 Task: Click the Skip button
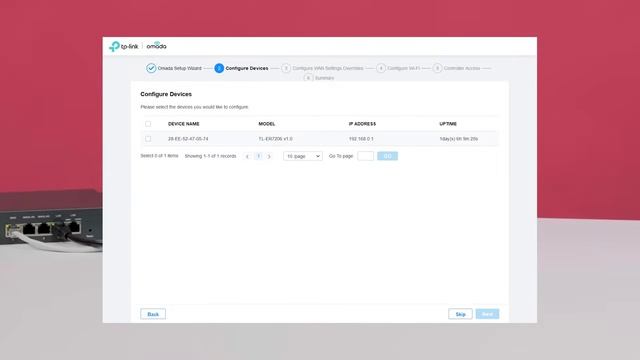[x=460, y=314]
